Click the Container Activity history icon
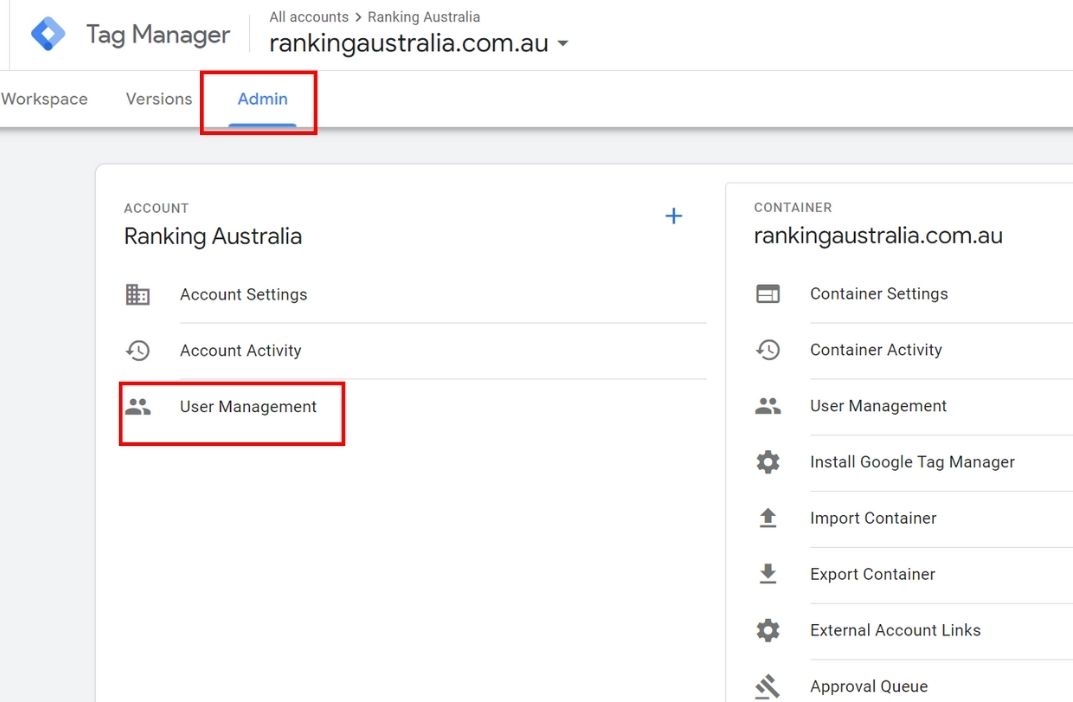Image resolution: width=1073 pixels, height=702 pixels. coord(768,350)
